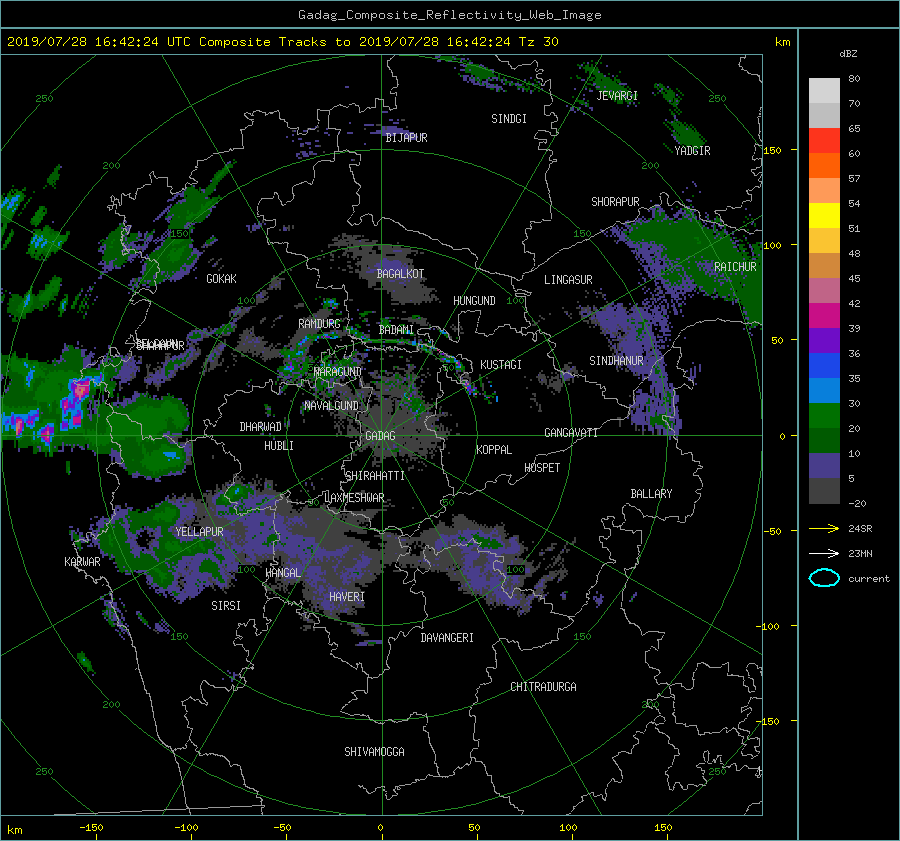Click the dBZ legend heading

tap(848, 54)
